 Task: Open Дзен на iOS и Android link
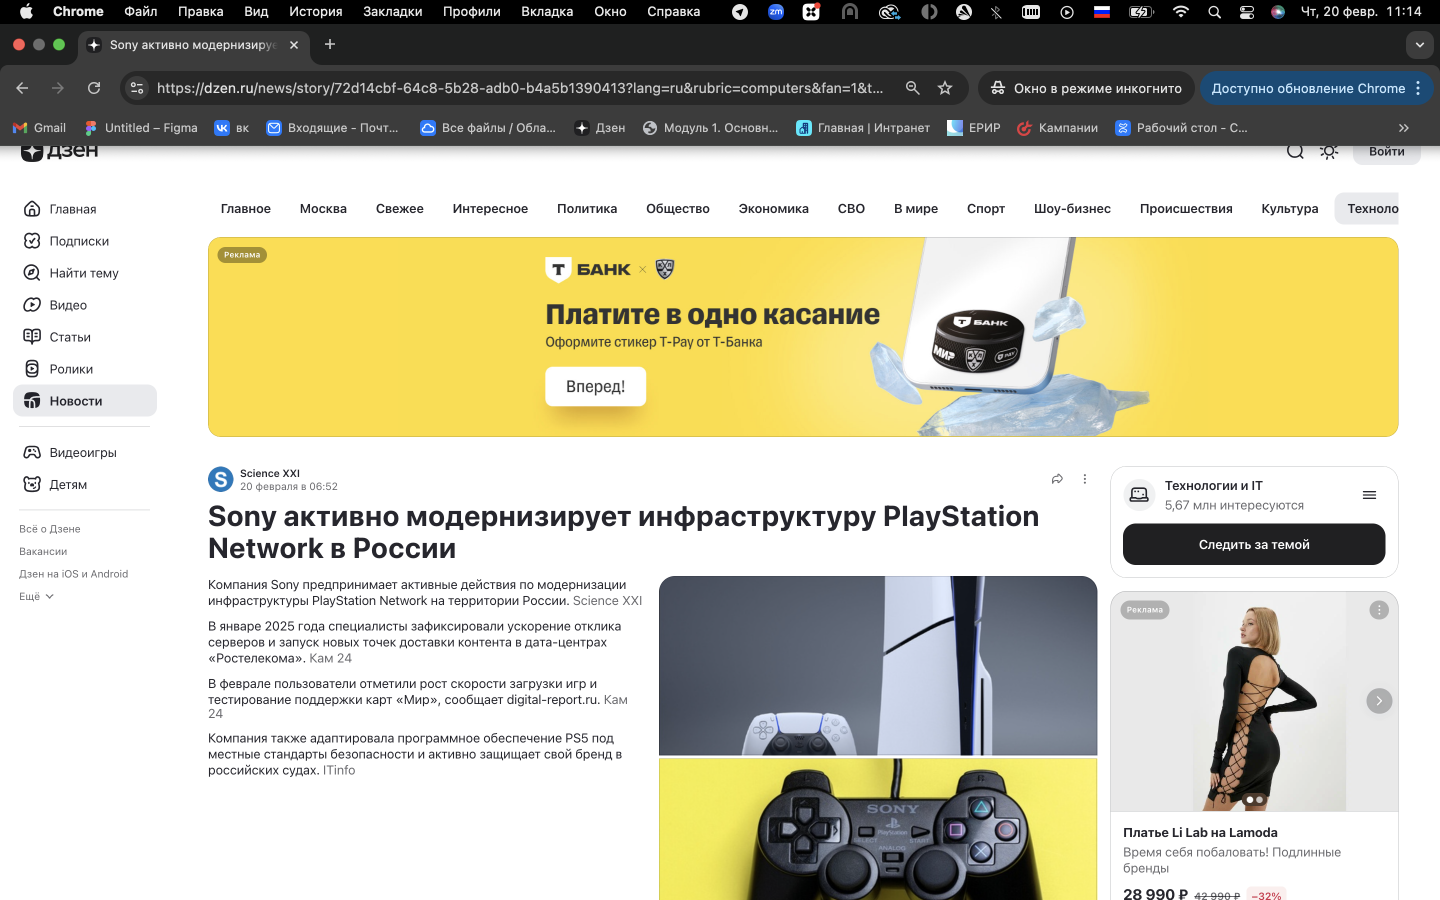tap(74, 574)
